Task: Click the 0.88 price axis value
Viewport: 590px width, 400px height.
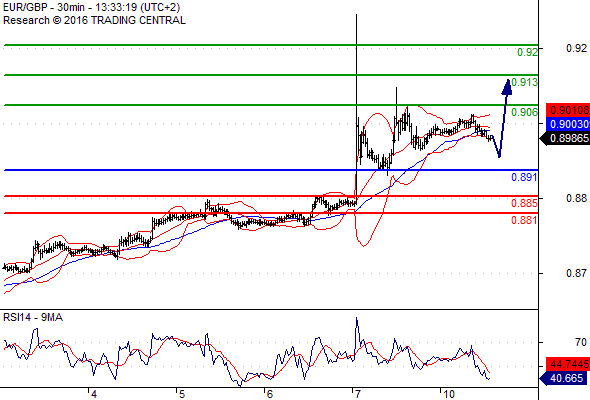Action: point(576,198)
